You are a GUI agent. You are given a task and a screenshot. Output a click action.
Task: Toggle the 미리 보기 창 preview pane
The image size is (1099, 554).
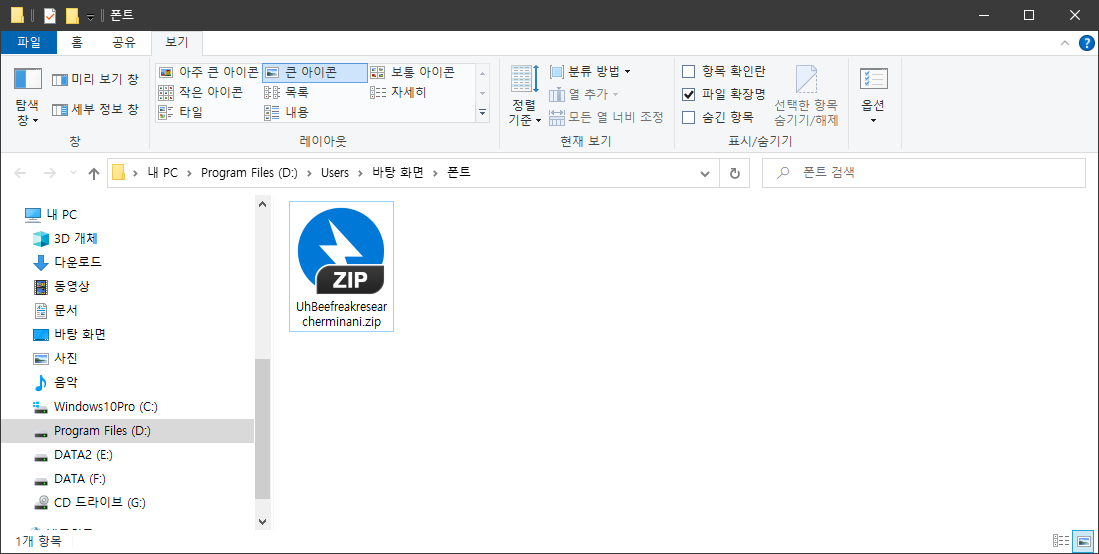[95, 79]
